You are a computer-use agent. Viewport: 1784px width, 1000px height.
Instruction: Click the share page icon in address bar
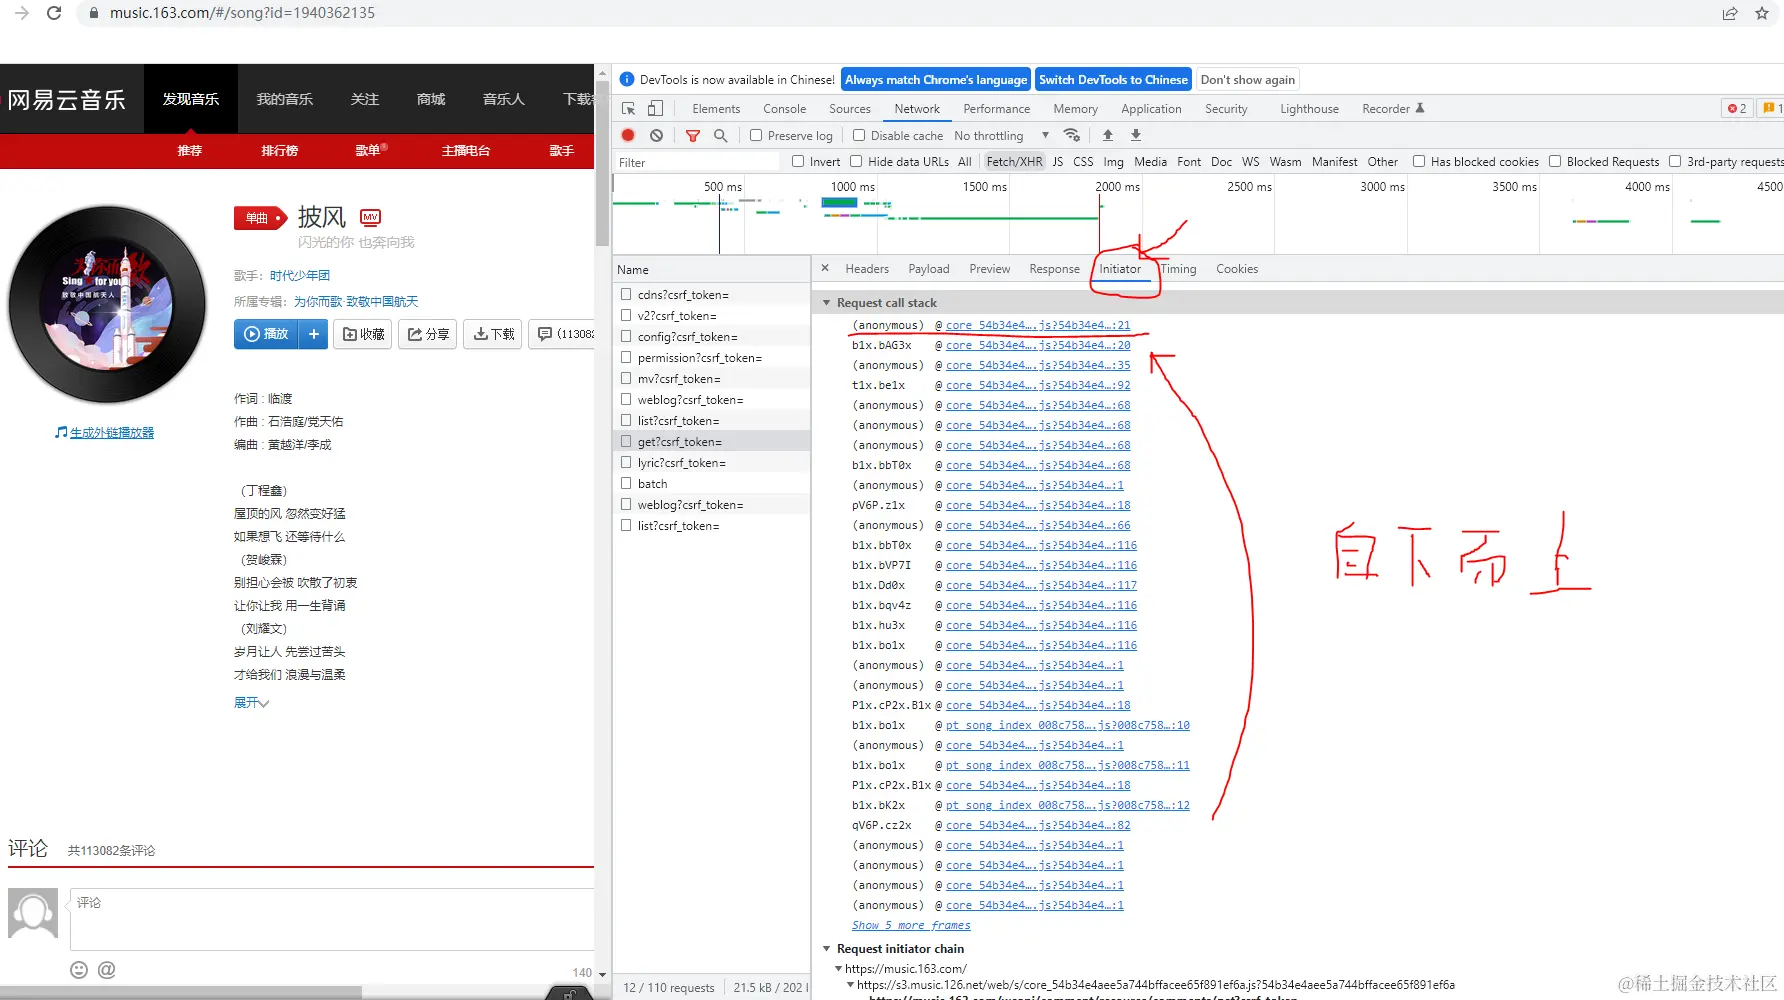click(1730, 13)
